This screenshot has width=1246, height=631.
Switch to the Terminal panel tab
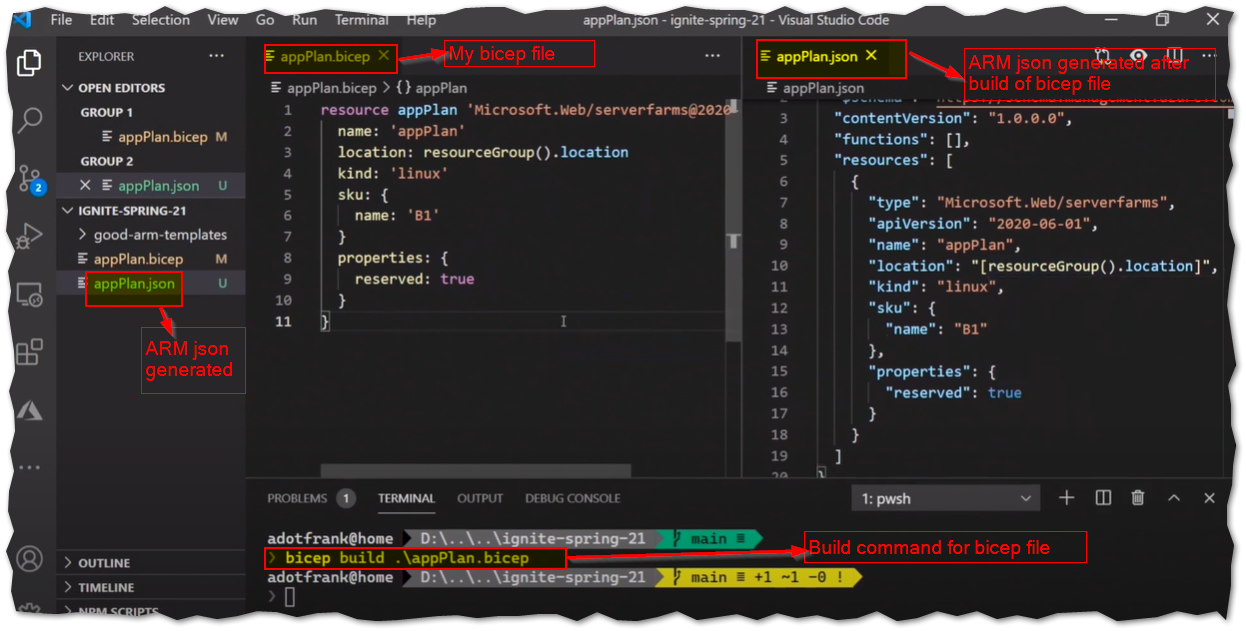point(406,498)
